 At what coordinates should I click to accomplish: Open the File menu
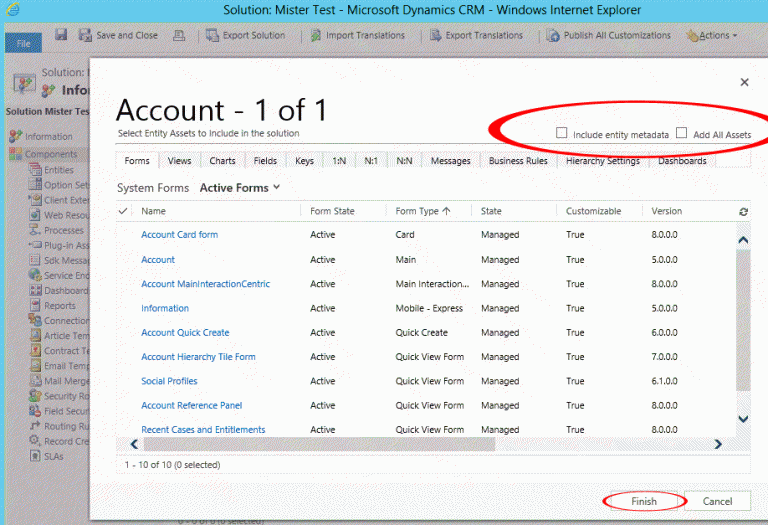coord(23,43)
